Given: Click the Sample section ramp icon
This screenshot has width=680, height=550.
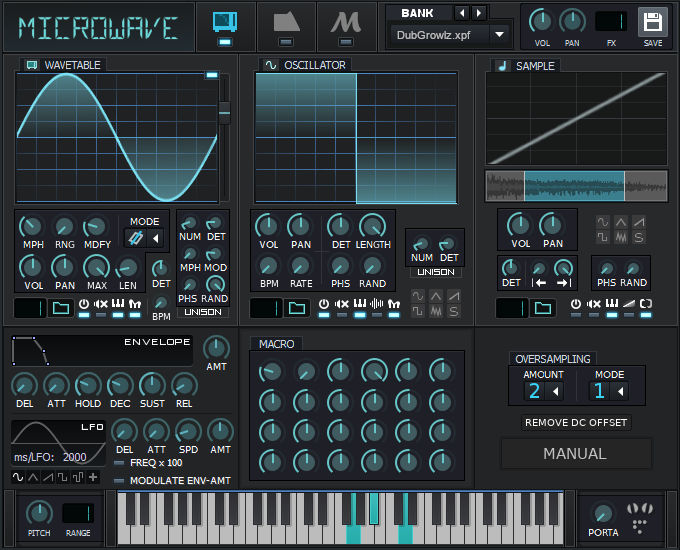Looking at the screenshot, I should click(x=629, y=304).
